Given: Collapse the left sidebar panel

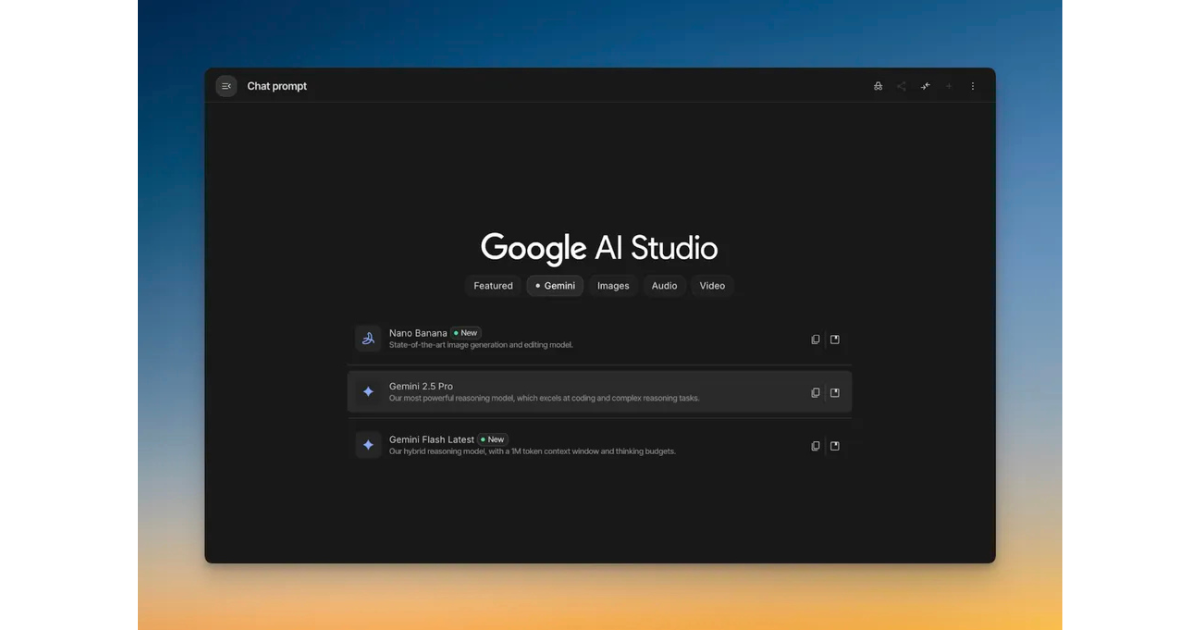Looking at the screenshot, I should pos(226,86).
